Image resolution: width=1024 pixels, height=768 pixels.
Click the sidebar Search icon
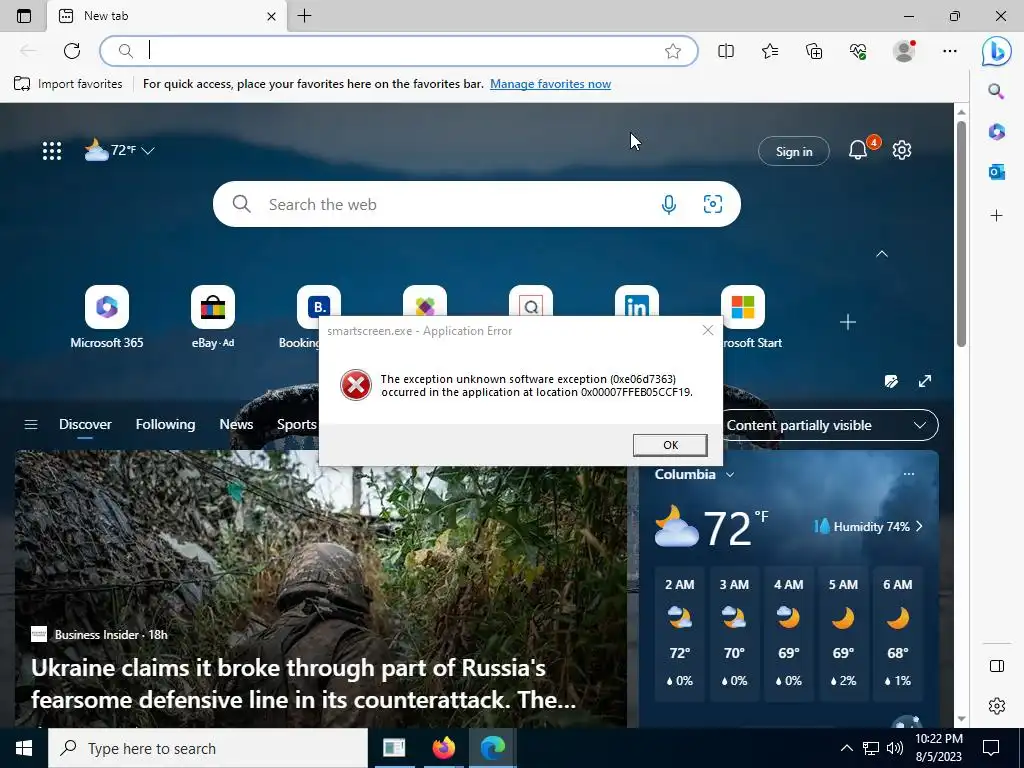996,91
